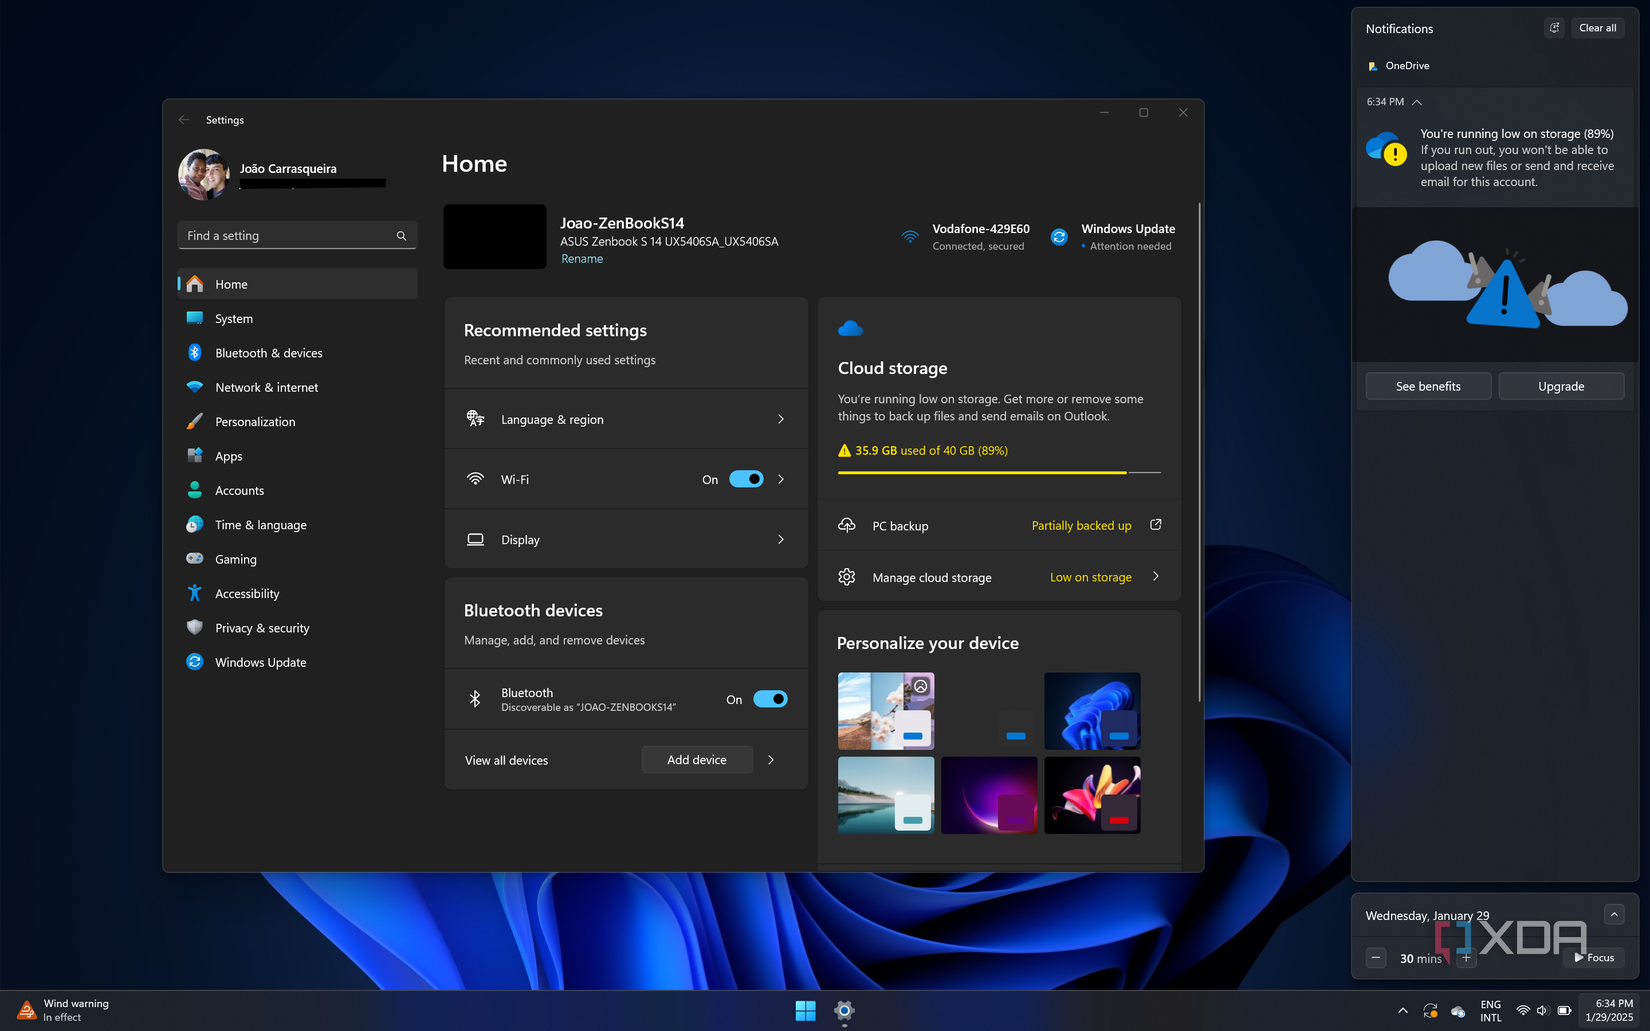Click the cloud storage usage bar
Image resolution: width=1650 pixels, height=1031 pixels.
999,472
